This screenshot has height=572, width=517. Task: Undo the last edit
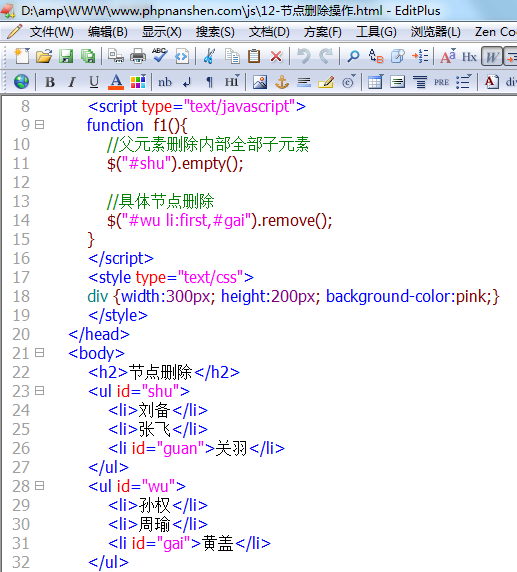coord(303,57)
